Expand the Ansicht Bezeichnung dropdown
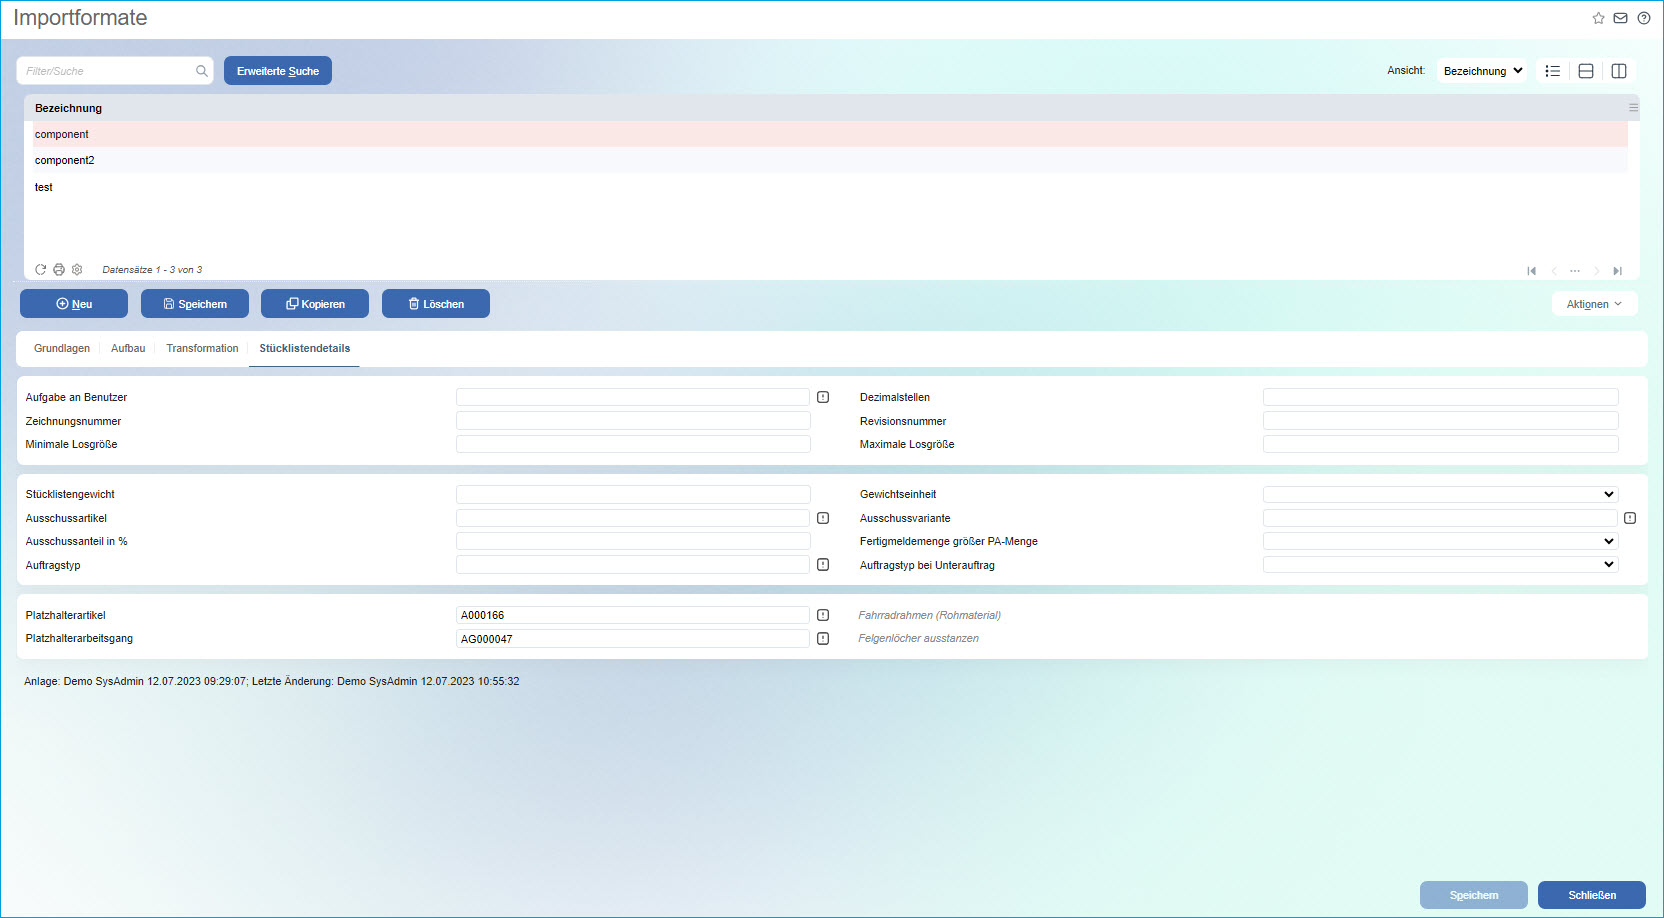This screenshot has width=1664, height=918. [x=1482, y=71]
